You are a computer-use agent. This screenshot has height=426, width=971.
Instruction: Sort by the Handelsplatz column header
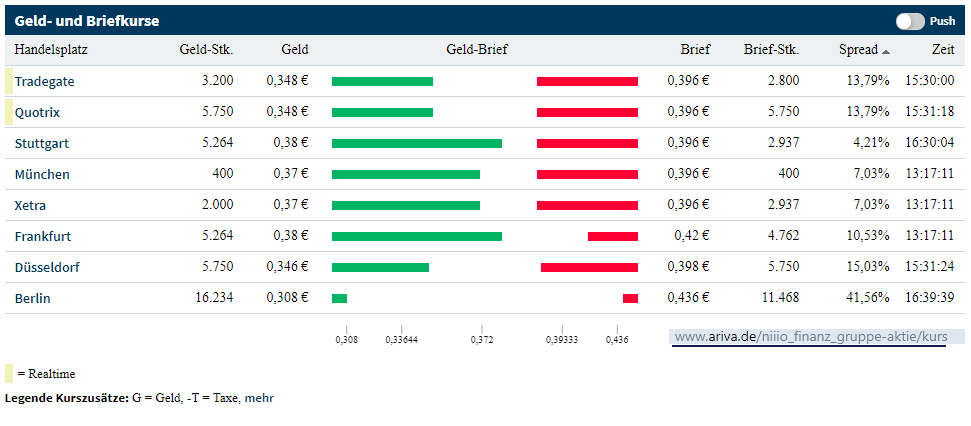pos(50,49)
